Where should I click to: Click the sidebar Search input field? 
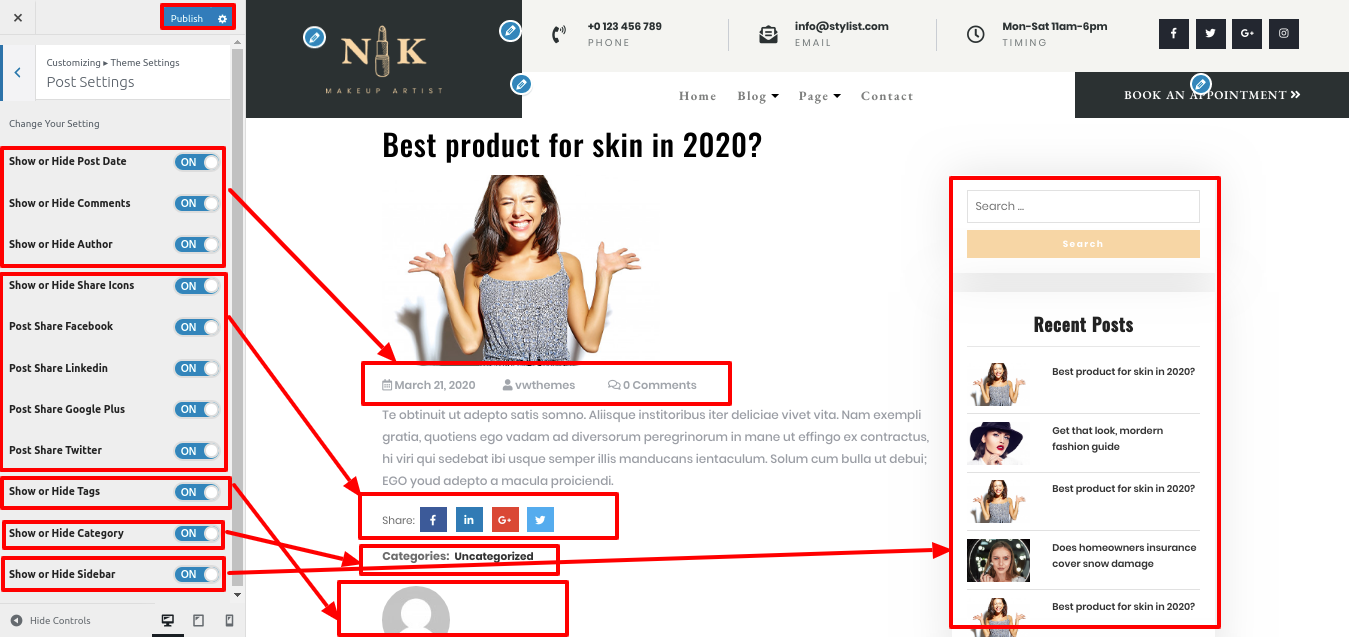(1083, 206)
